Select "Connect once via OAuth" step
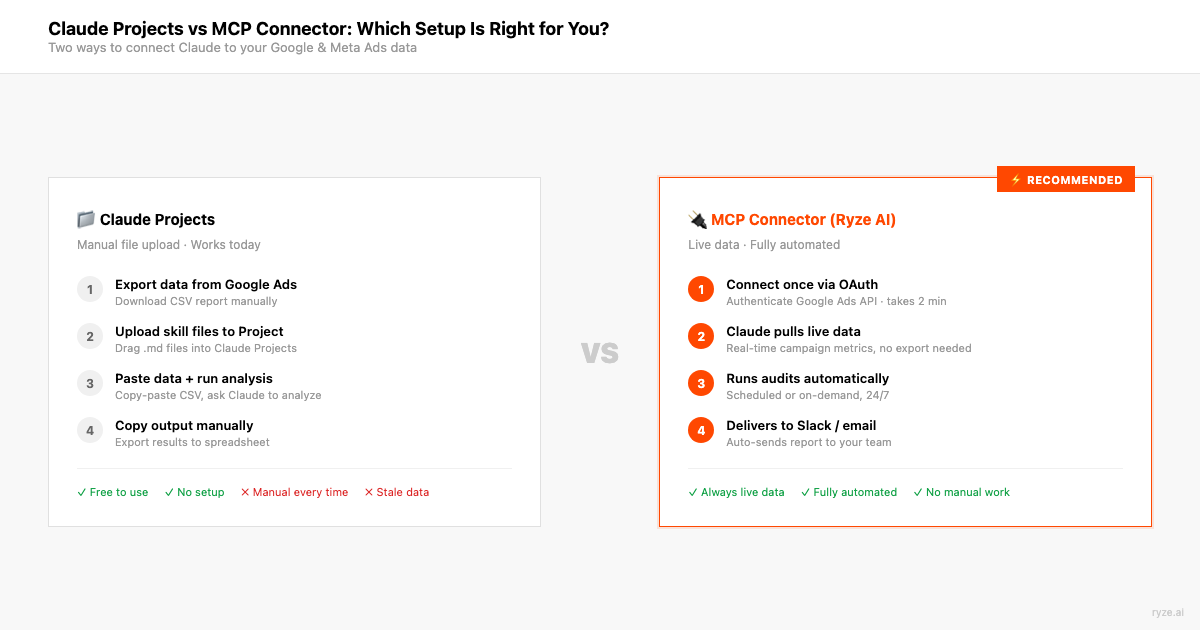 tap(802, 285)
